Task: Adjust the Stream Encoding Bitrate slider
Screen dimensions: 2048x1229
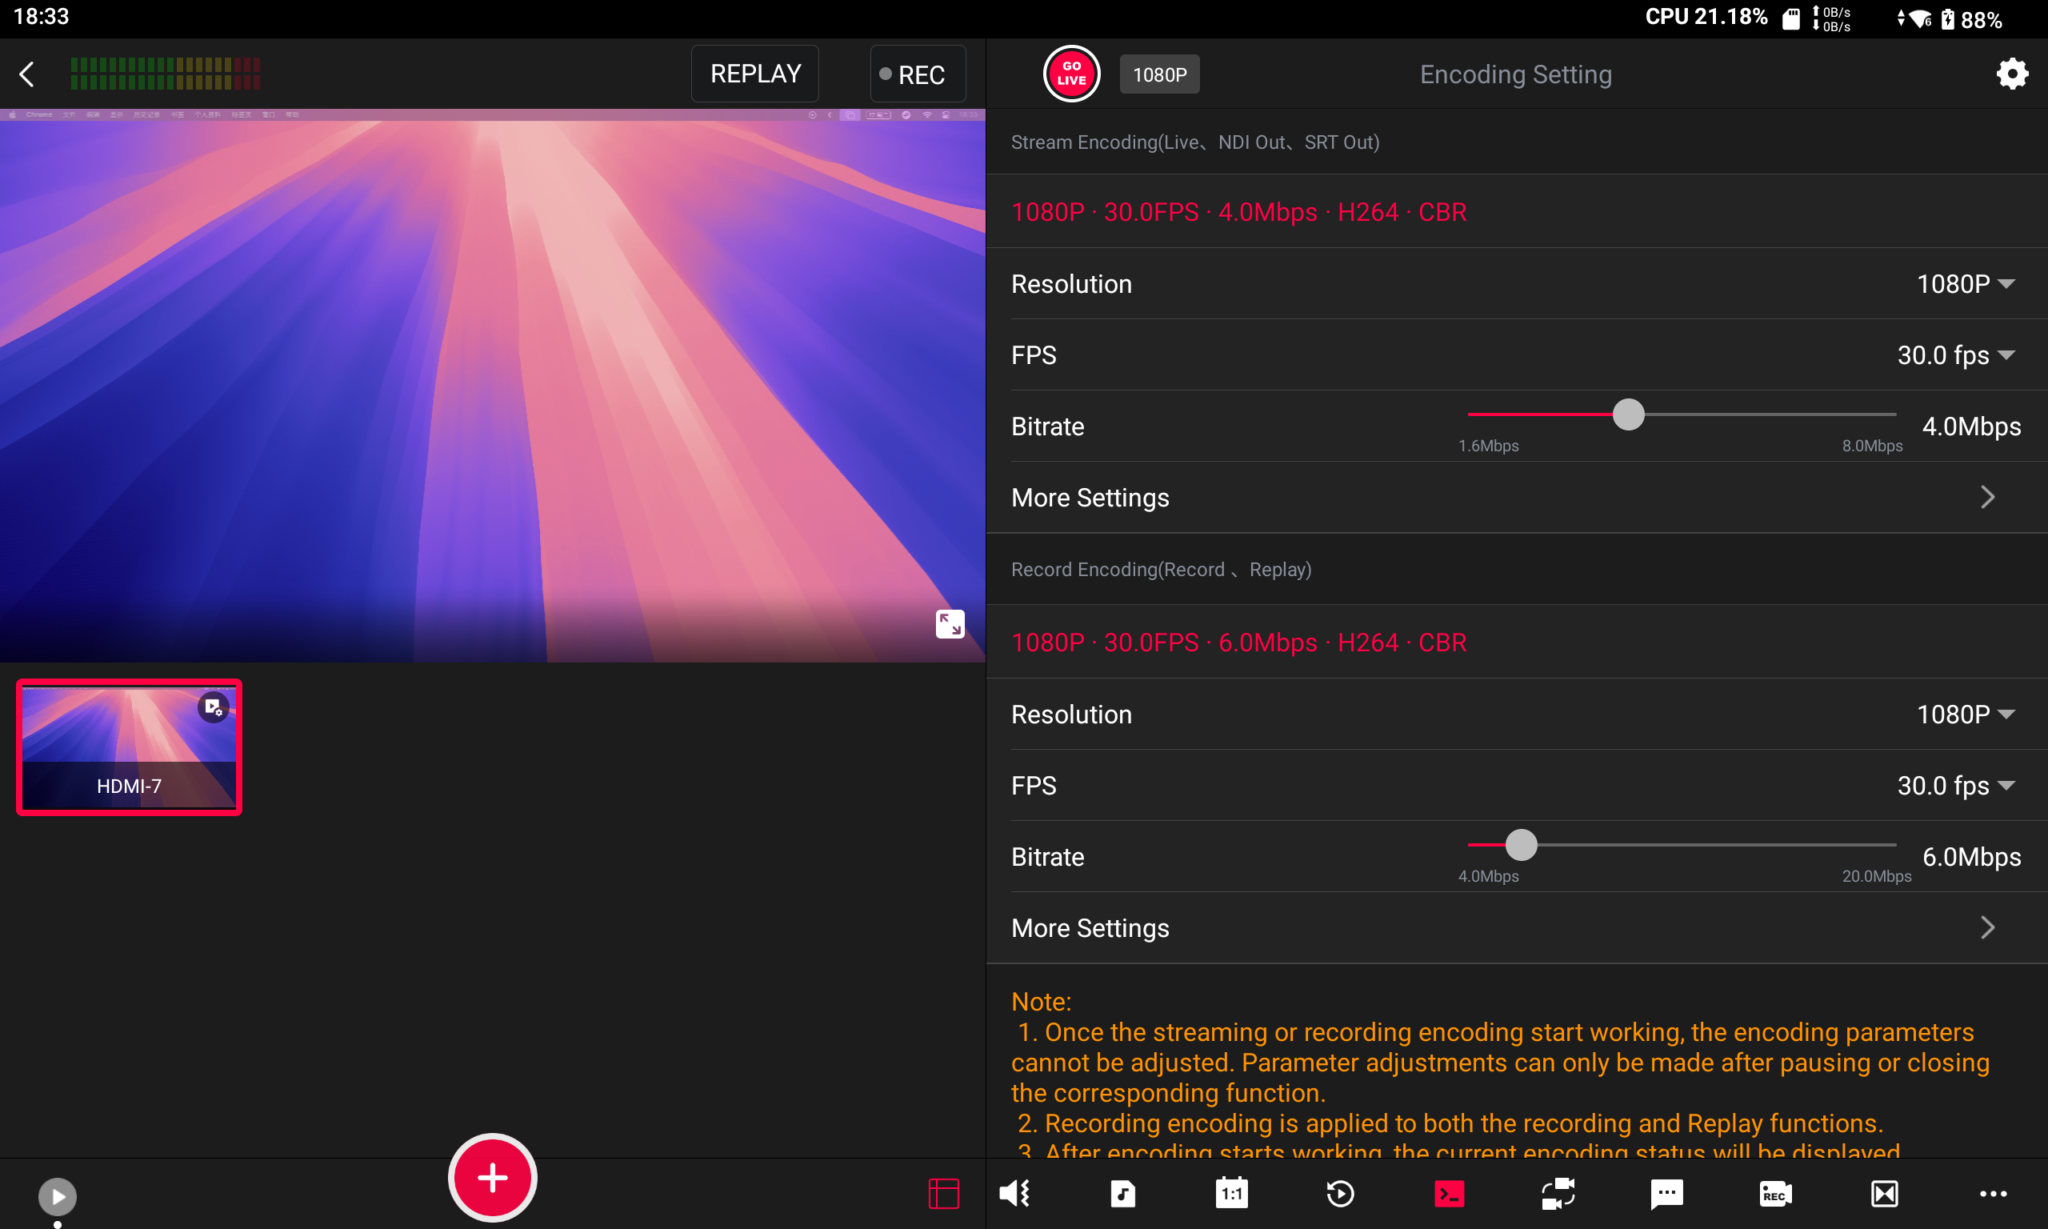Action: (x=1628, y=414)
